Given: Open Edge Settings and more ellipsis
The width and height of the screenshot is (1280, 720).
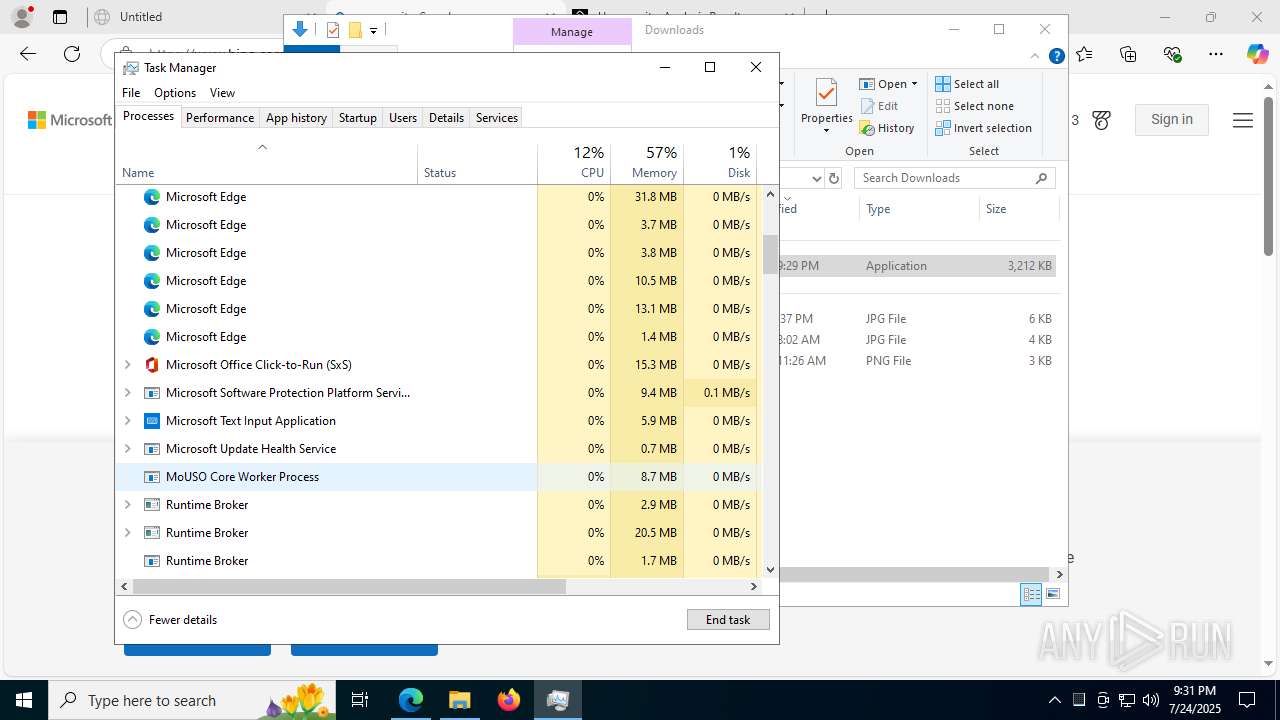Looking at the screenshot, I should coord(1216,54).
